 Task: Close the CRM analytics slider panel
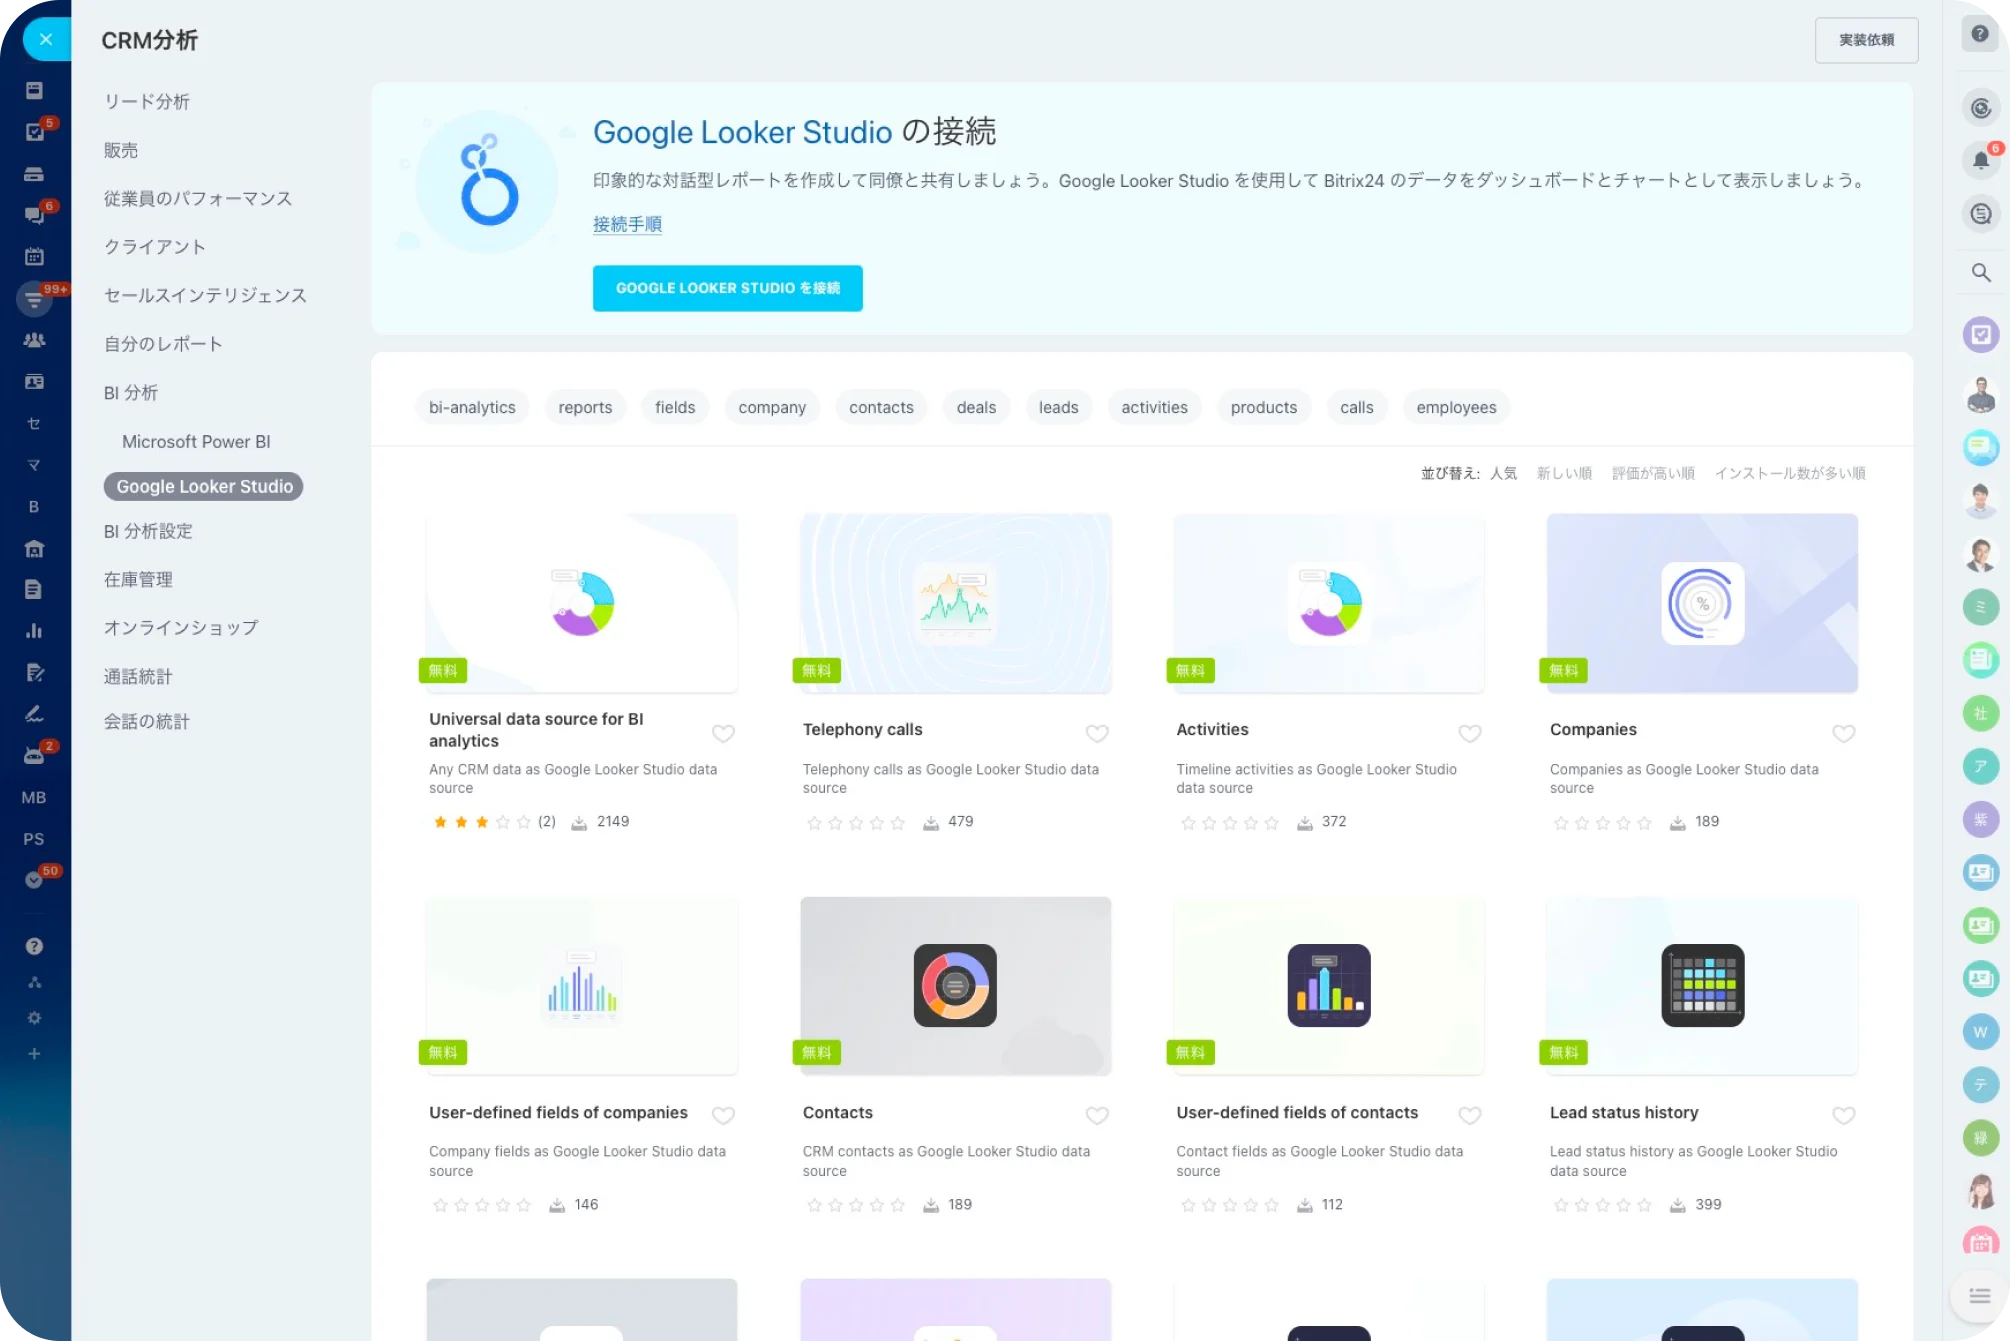click(x=46, y=40)
